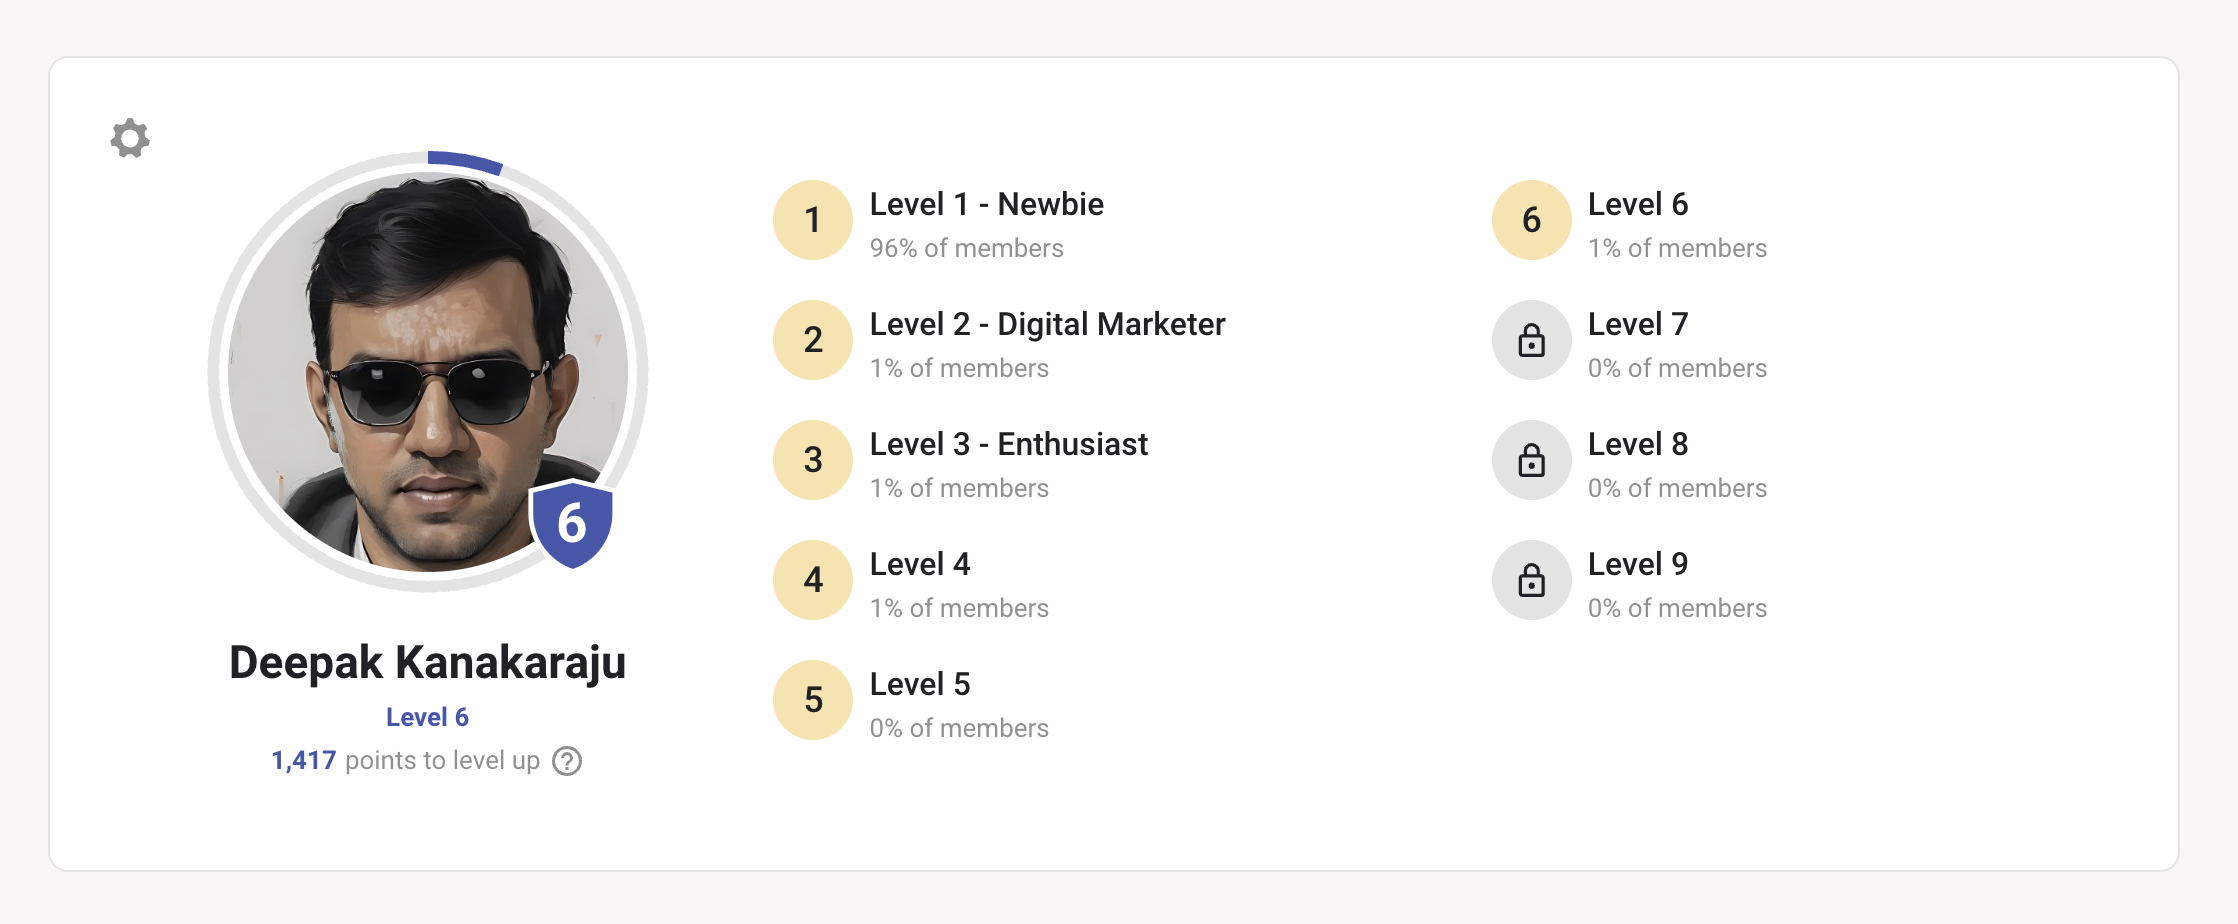The width and height of the screenshot is (2238, 924).
Task: Click the yellow number 5 badge
Action: click(x=813, y=700)
